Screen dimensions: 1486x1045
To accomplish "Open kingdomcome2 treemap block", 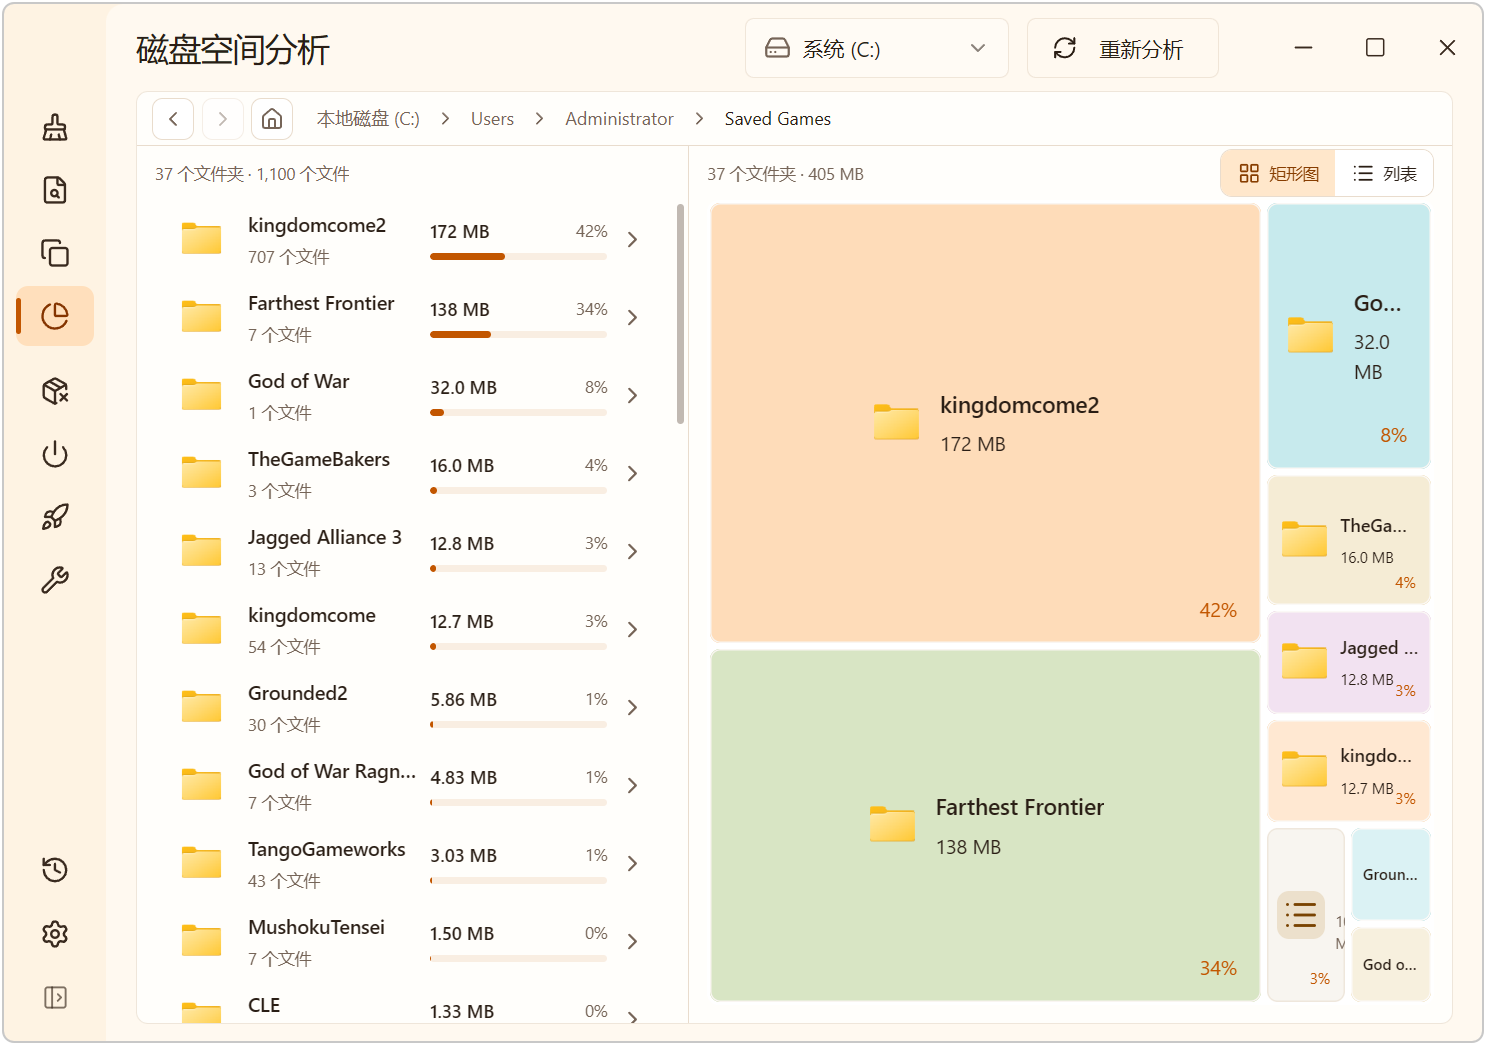I will coord(985,423).
